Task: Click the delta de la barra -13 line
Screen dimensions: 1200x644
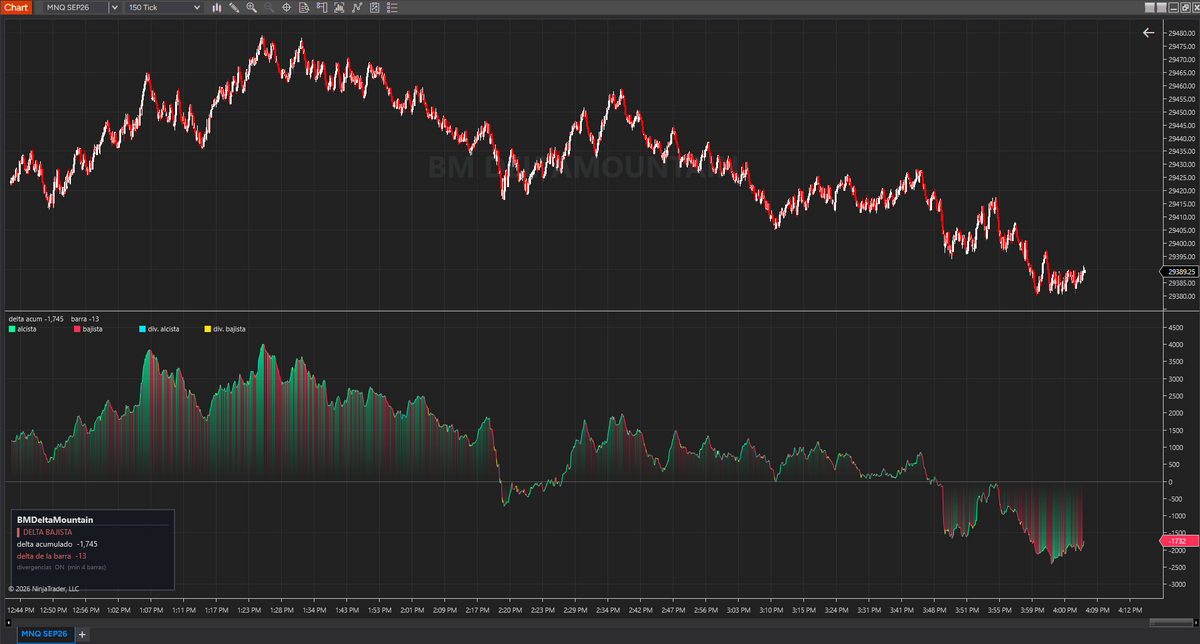Action: pos(52,556)
